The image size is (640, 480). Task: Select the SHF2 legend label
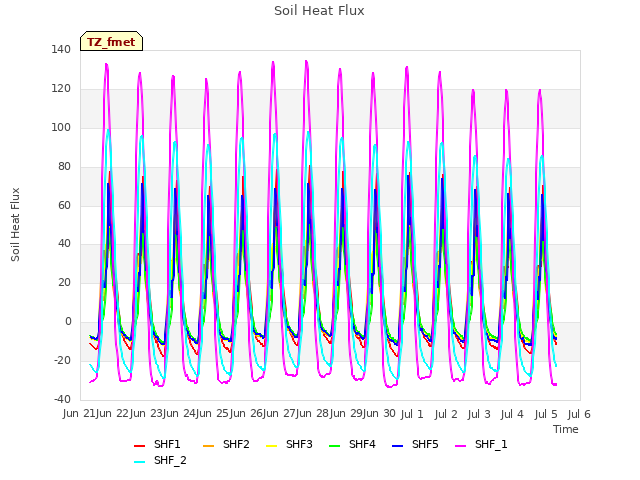[236, 444]
